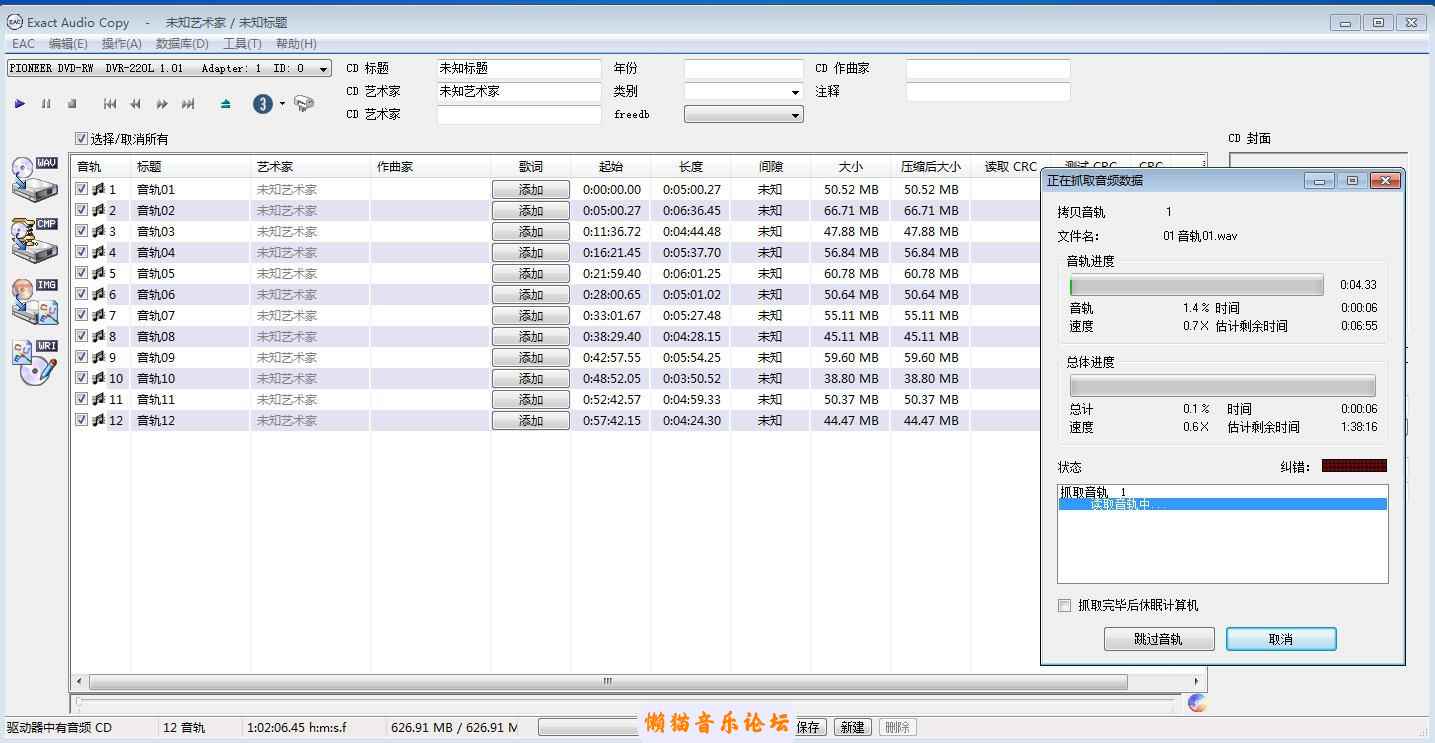Enable 抓取完毕后休眠计算机 checkbox
Viewport: 1435px width, 743px height.
point(1065,605)
